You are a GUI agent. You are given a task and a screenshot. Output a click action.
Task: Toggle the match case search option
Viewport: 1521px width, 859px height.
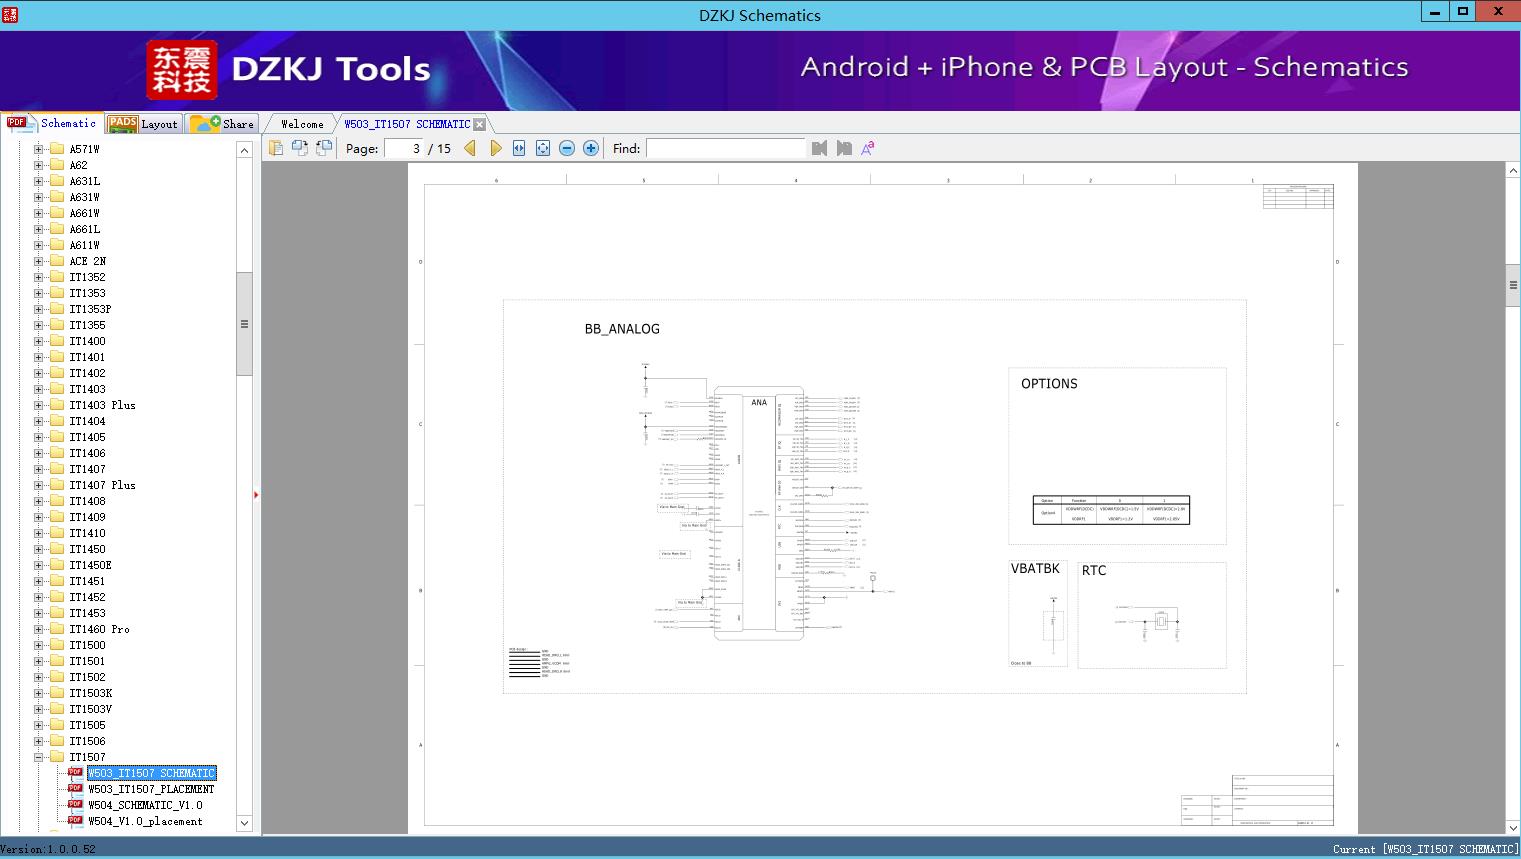(x=868, y=148)
